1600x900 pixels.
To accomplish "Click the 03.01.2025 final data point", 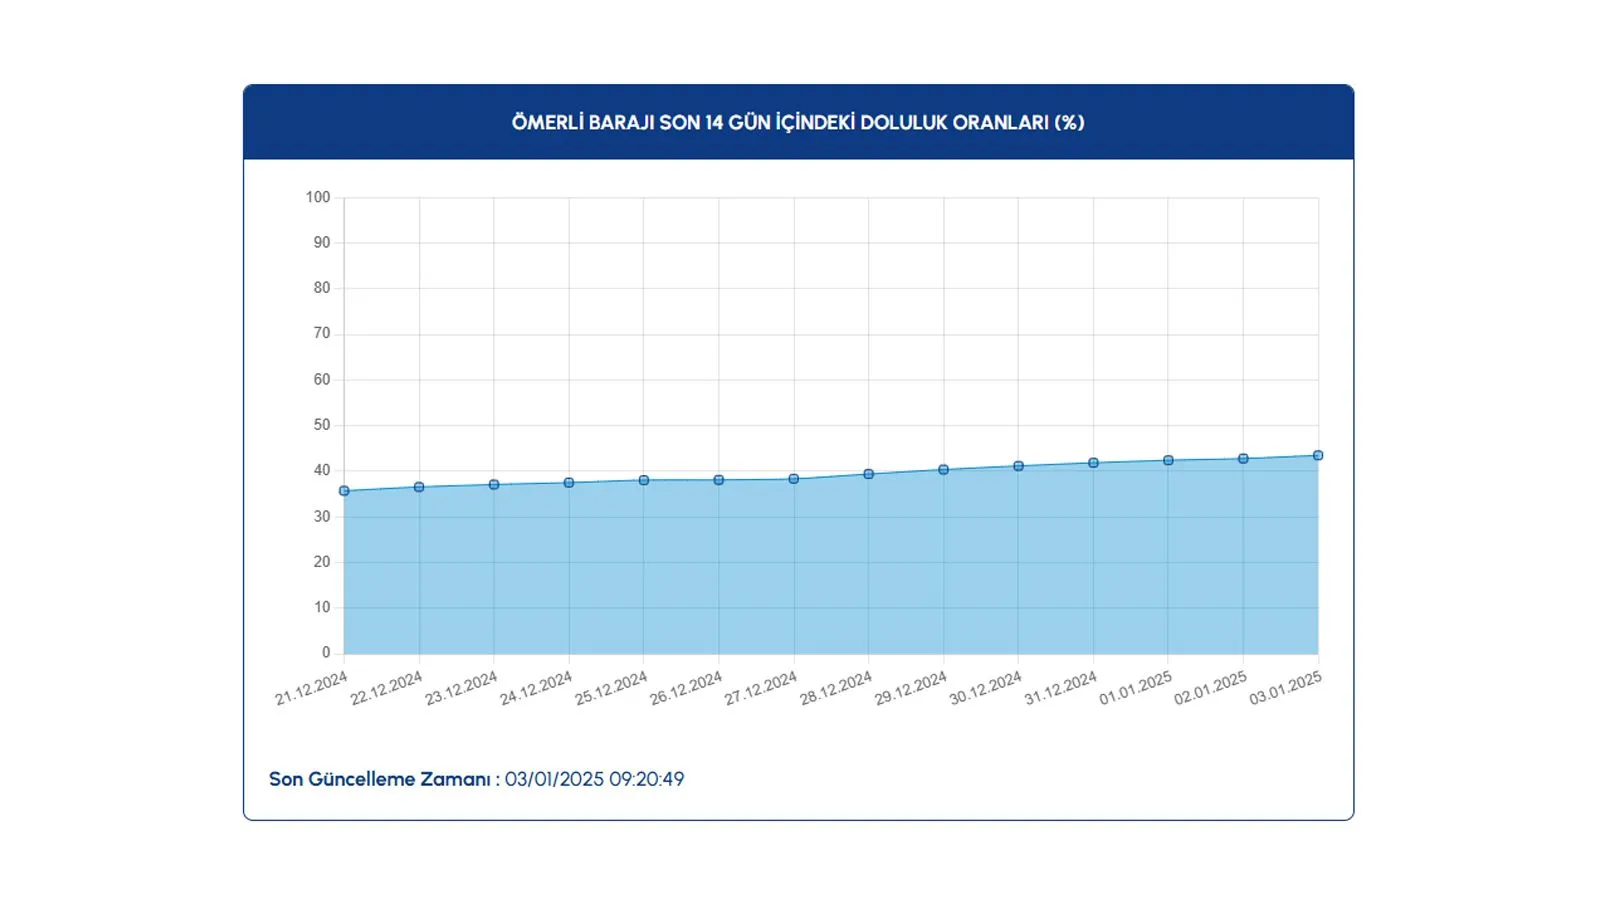I will [x=1318, y=456].
